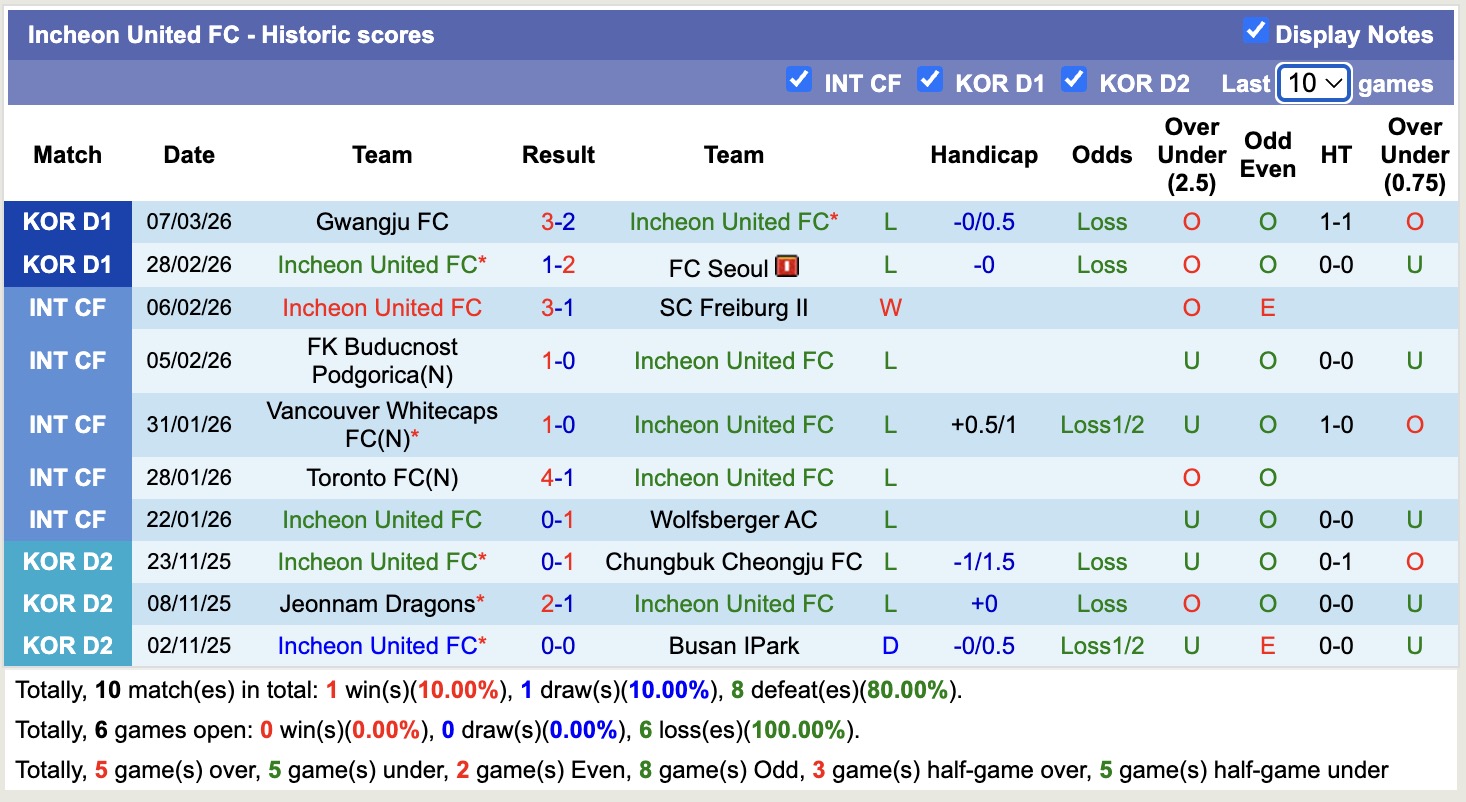Toggle the Display Notes checkbox

point(1255,31)
